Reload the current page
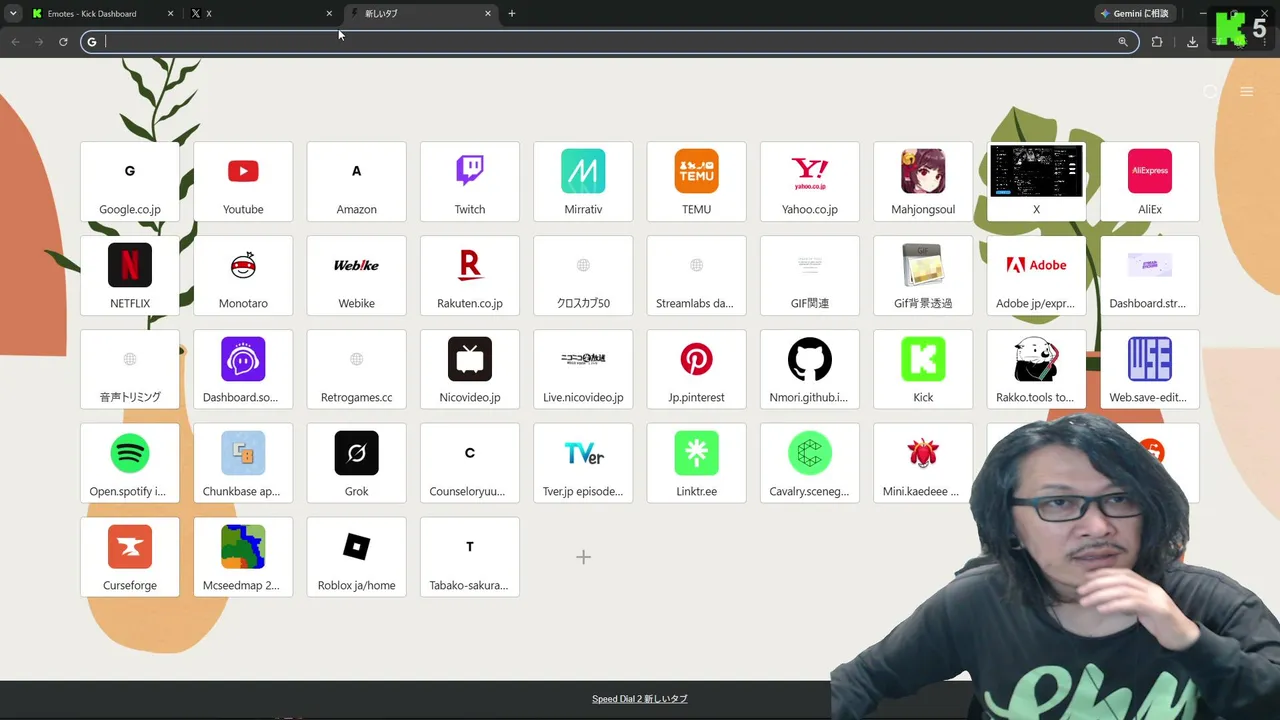The image size is (1280, 720). coord(63,42)
